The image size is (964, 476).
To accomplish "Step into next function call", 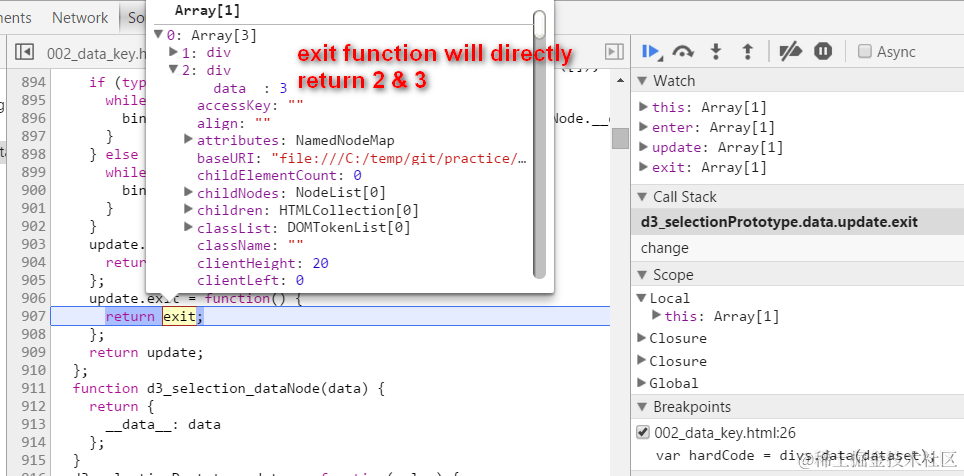I will [716, 52].
